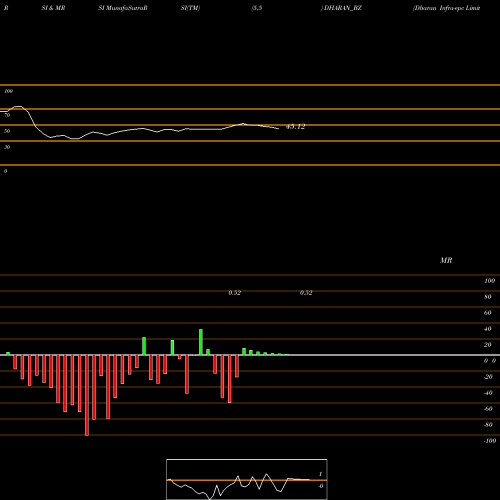Click the -100 label on MR axis

click(x=490, y=441)
